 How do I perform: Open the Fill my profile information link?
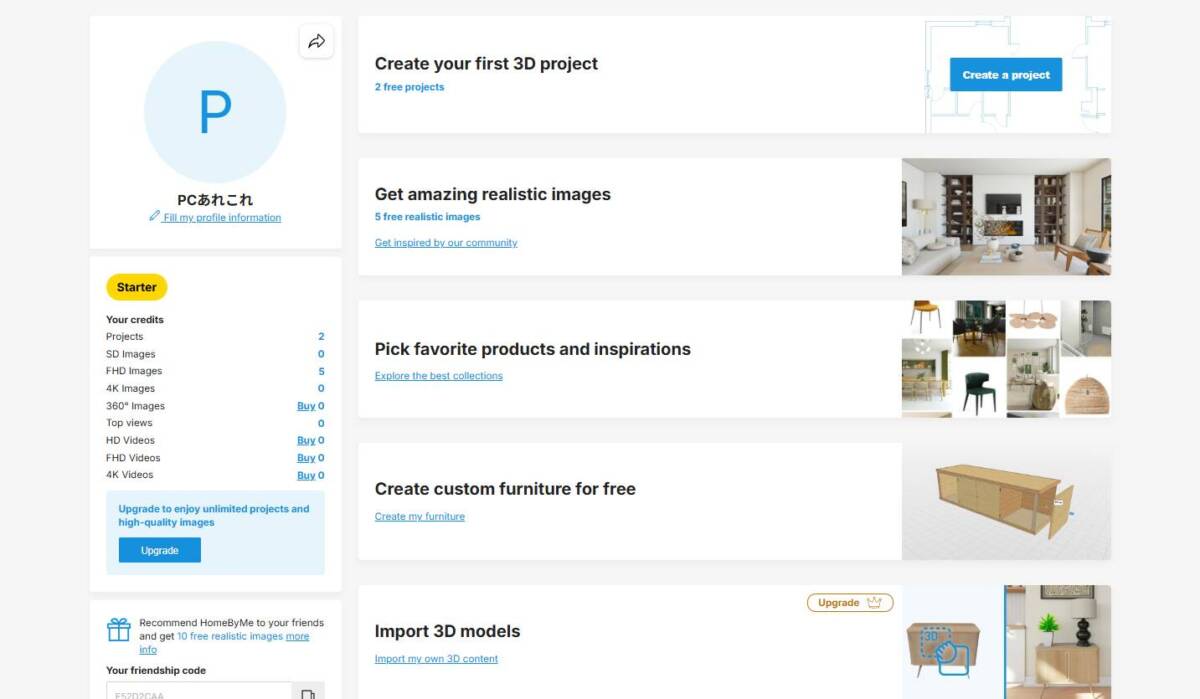[x=222, y=217]
